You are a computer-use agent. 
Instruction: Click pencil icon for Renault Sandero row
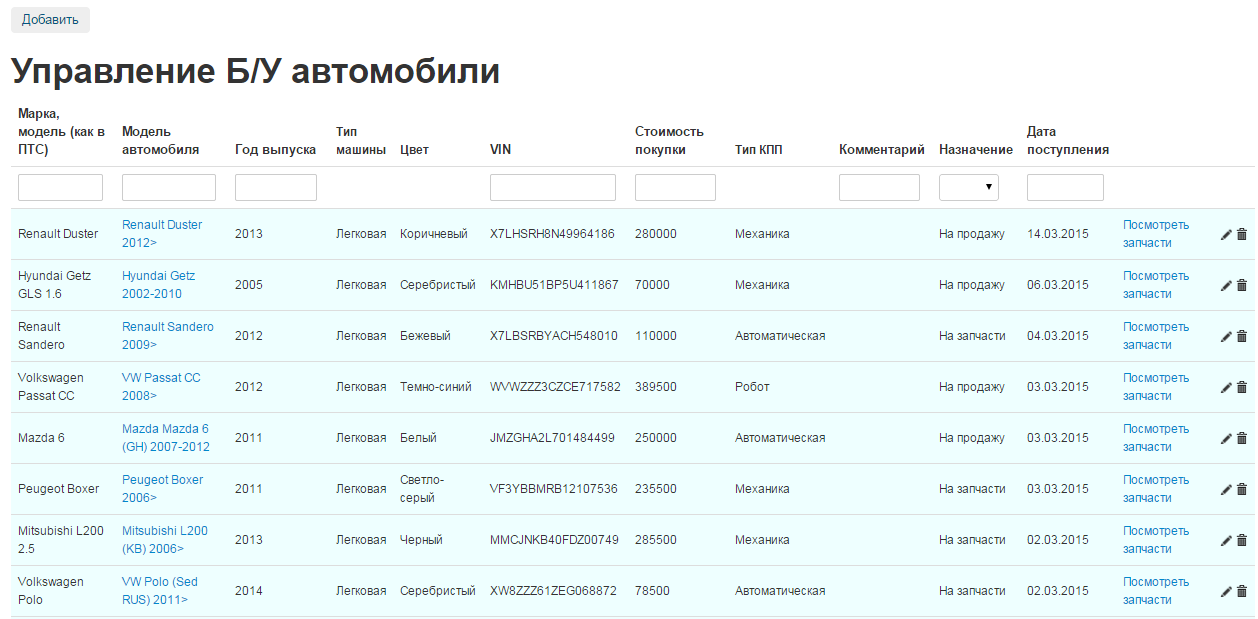click(1226, 336)
